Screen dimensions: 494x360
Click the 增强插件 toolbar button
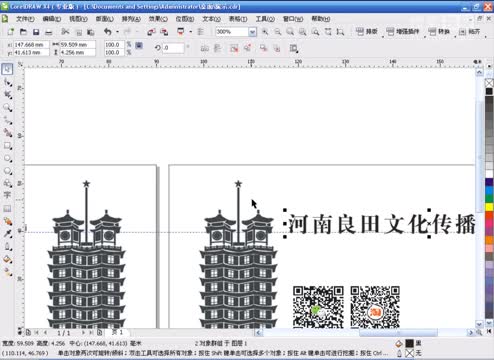(403, 32)
